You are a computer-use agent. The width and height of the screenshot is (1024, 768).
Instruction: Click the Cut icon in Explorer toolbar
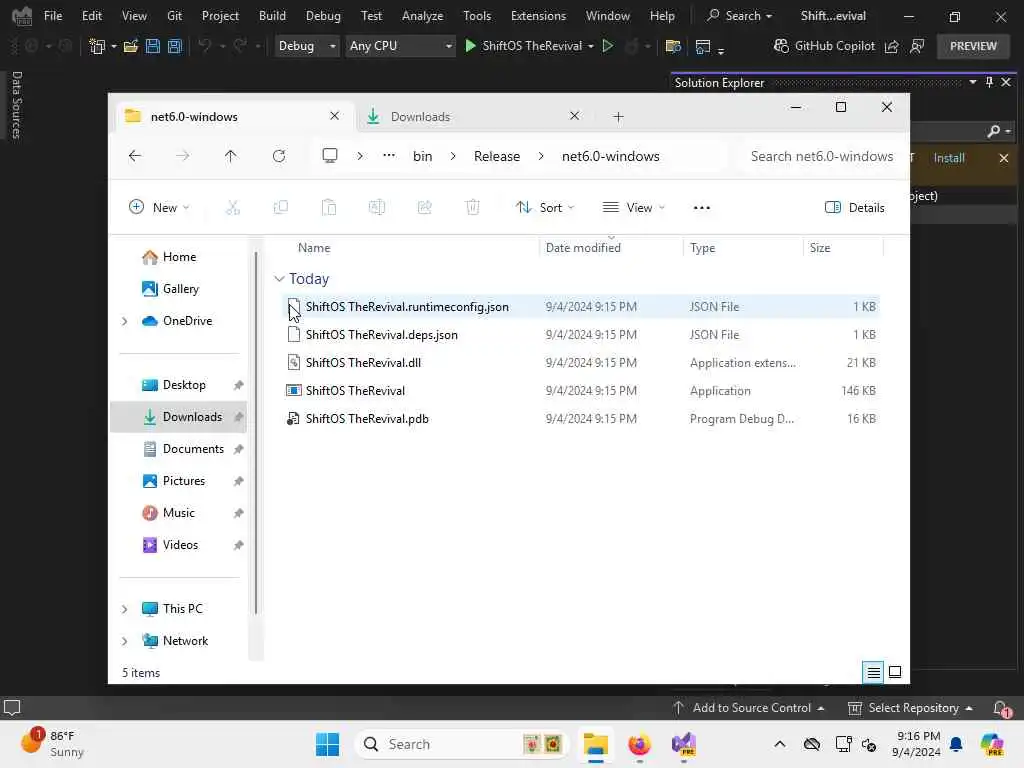point(233,208)
